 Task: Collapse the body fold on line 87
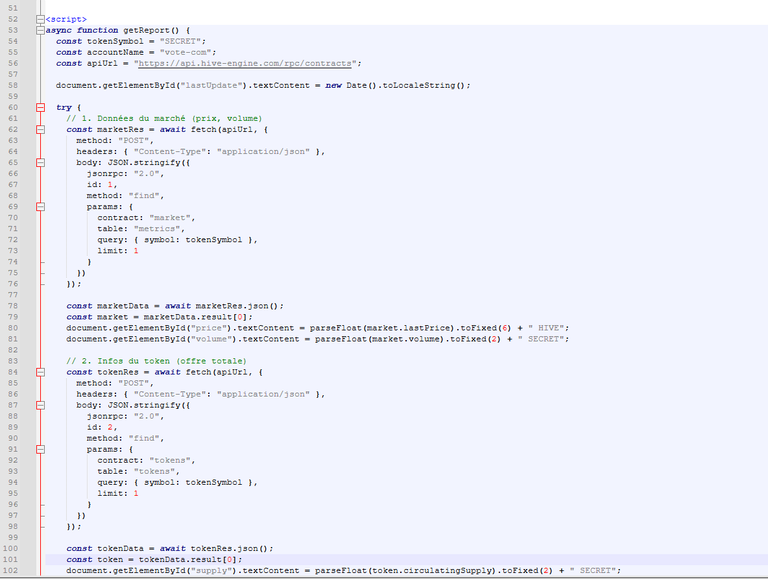click(x=40, y=406)
